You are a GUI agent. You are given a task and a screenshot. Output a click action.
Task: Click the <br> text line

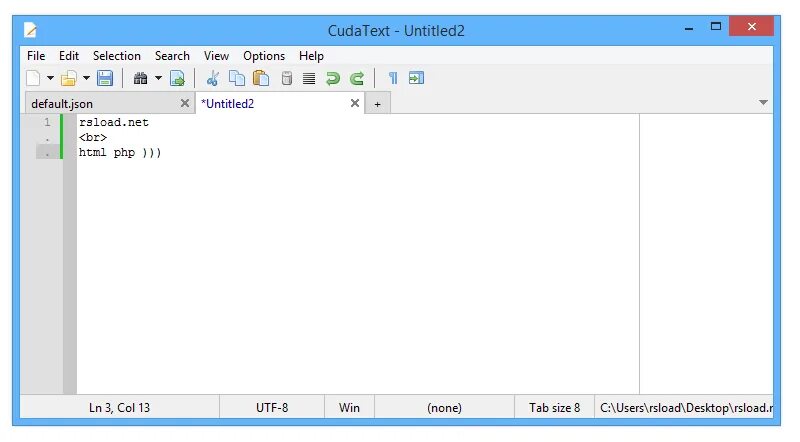(93, 138)
